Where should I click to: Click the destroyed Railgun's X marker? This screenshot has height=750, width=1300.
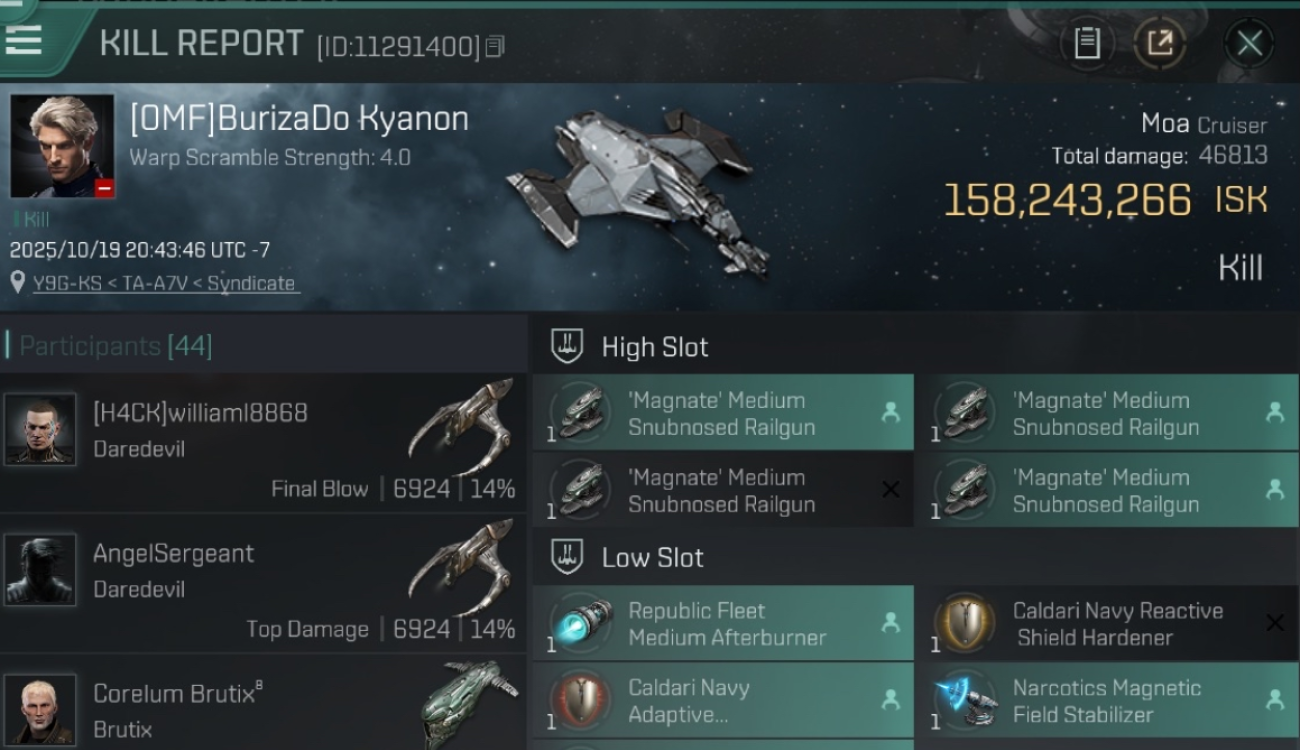pyautogui.click(x=890, y=489)
